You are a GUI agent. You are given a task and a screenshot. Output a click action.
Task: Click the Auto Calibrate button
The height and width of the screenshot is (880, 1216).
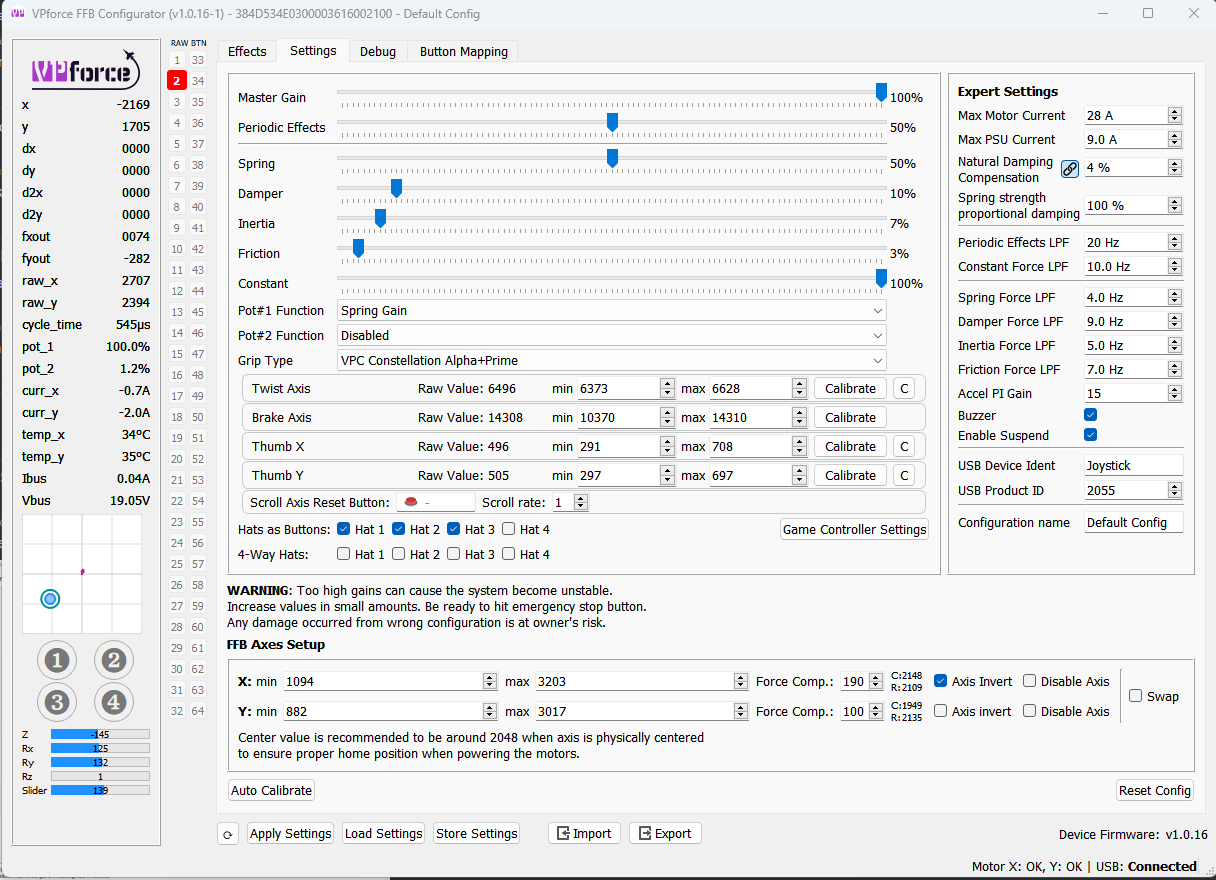tap(271, 790)
